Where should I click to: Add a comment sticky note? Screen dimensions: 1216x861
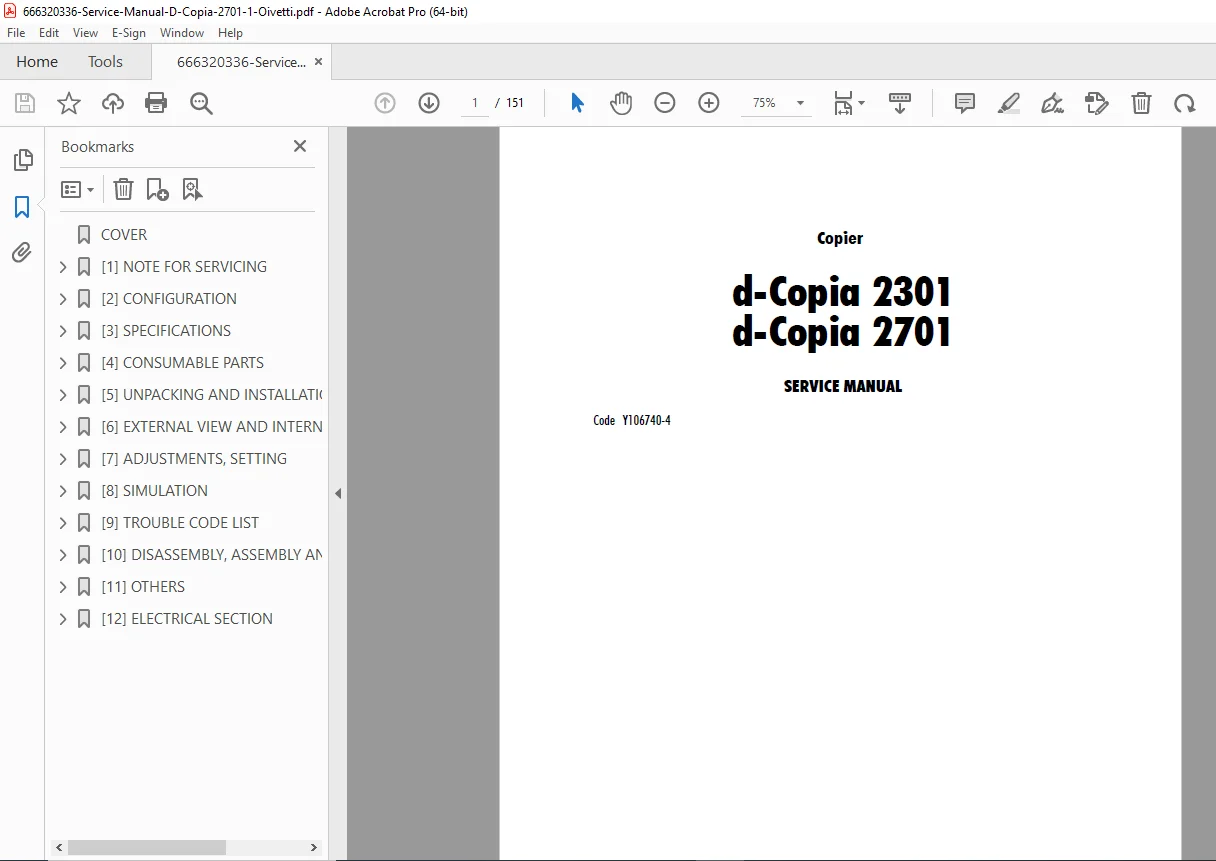965,103
